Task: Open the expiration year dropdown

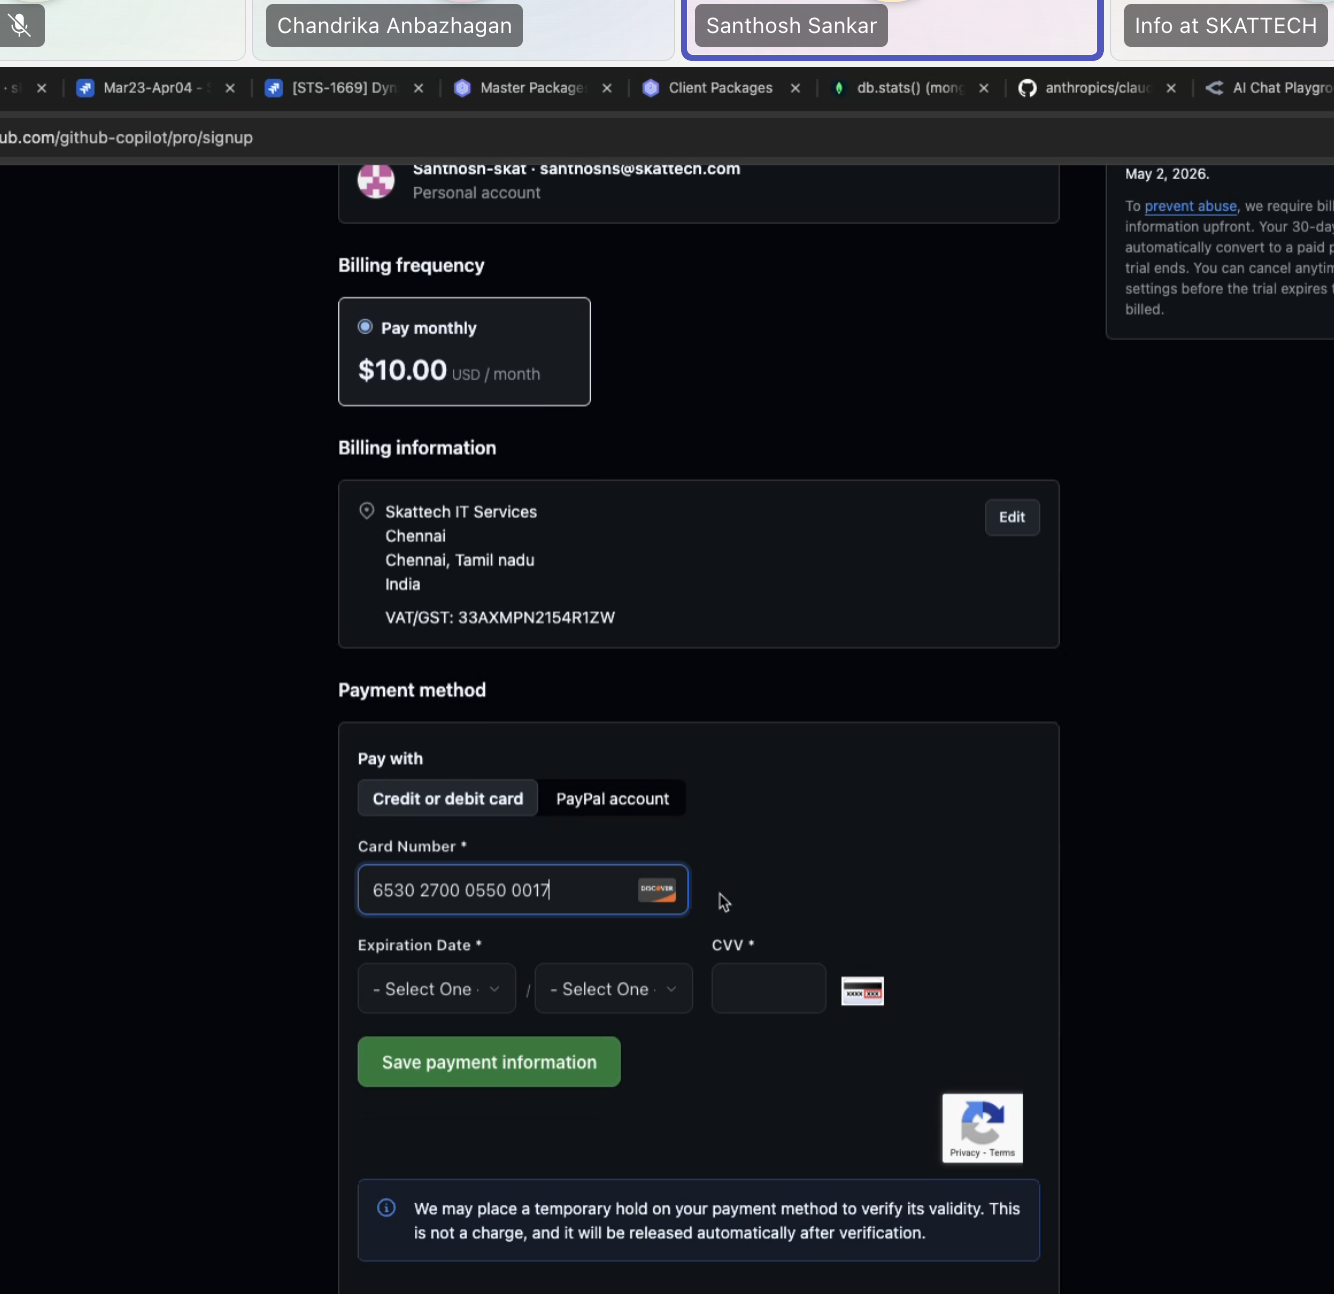Action: (x=614, y=988)
